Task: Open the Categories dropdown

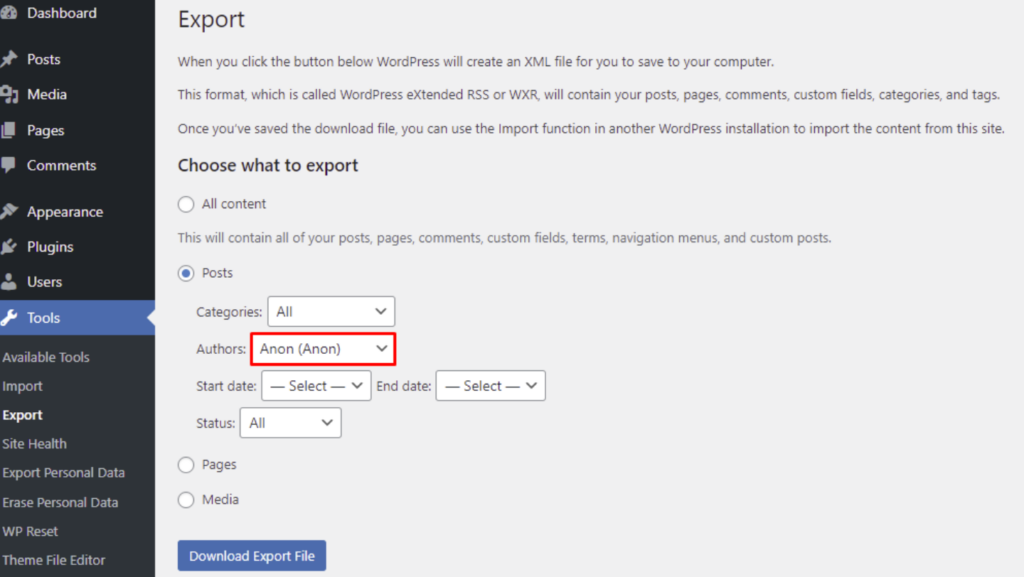Action: click(331, 312)
